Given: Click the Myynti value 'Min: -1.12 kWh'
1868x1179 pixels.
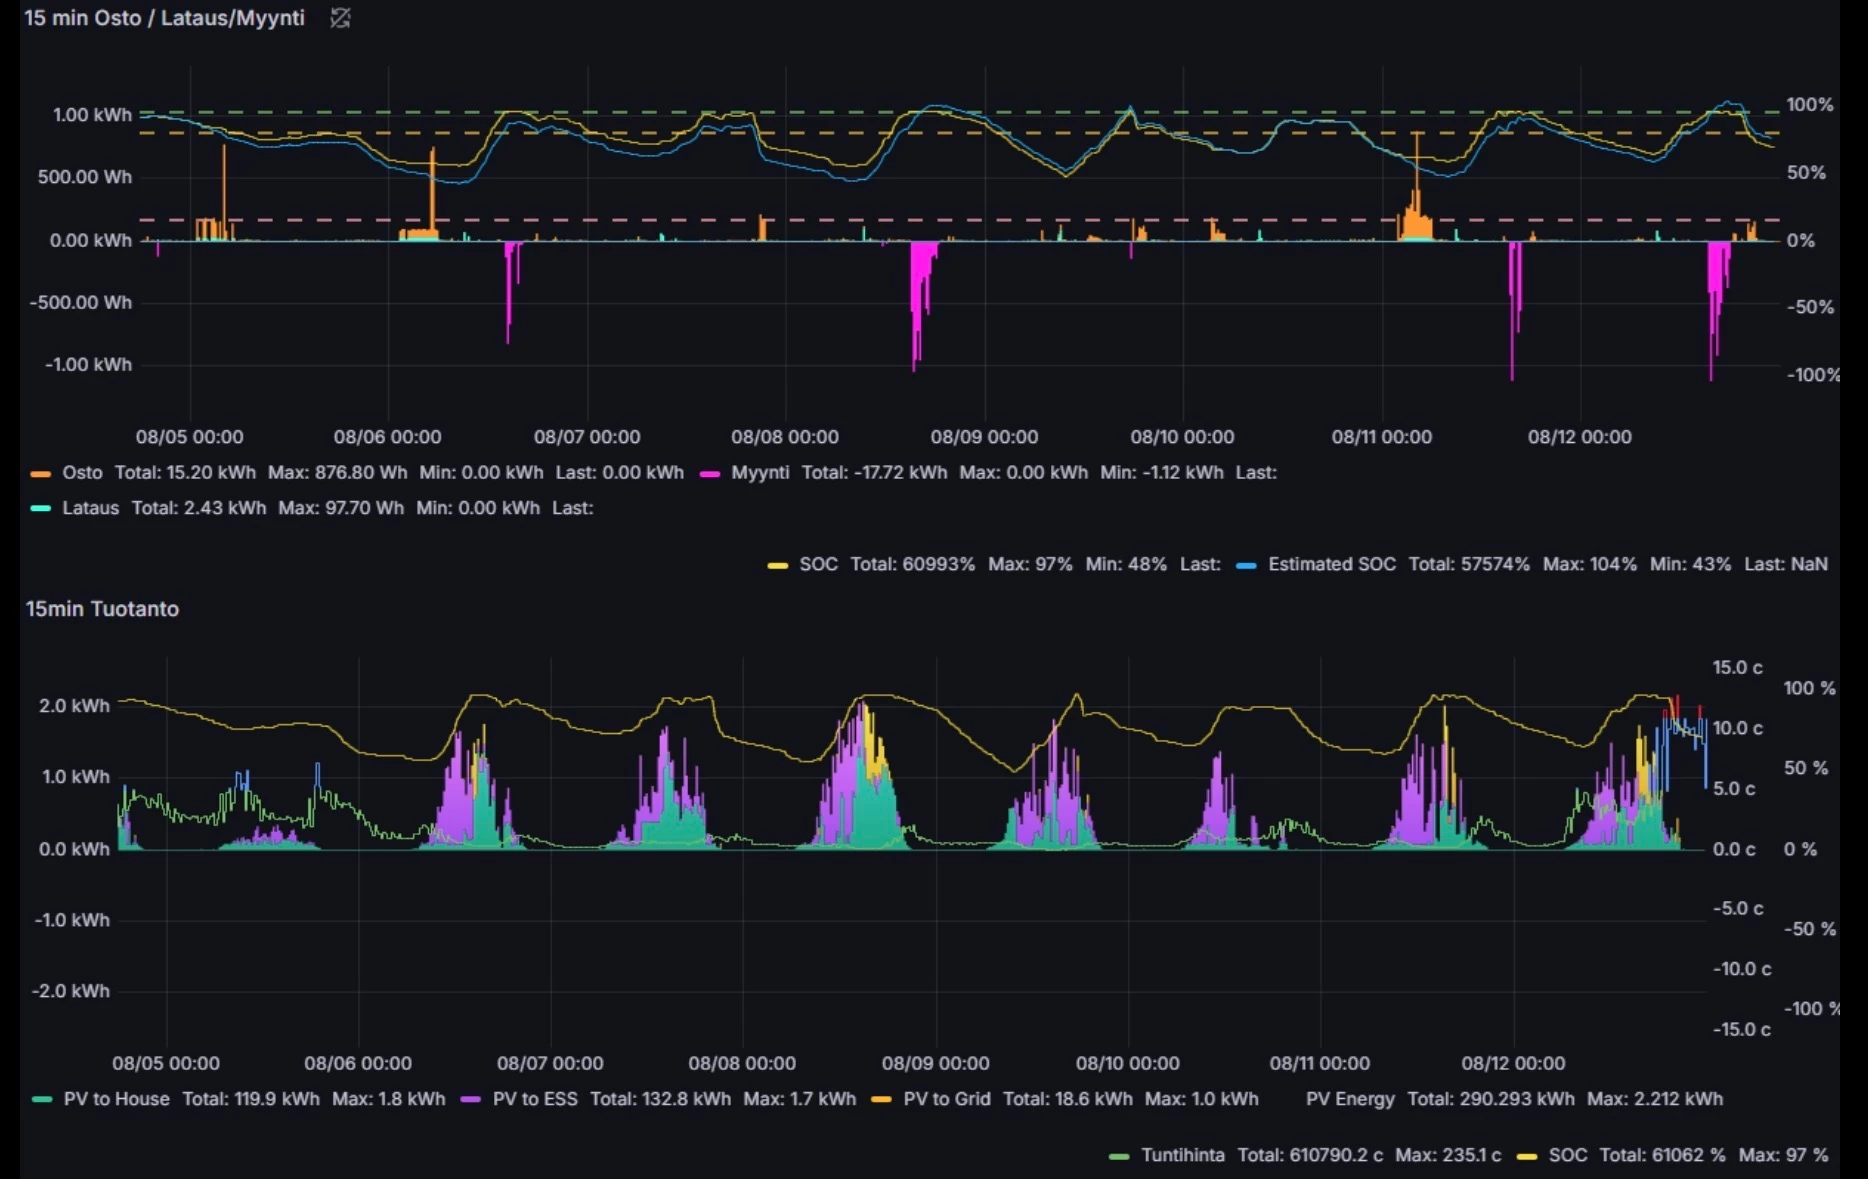Looking at the screenshot, I should tap(1161, 472).
